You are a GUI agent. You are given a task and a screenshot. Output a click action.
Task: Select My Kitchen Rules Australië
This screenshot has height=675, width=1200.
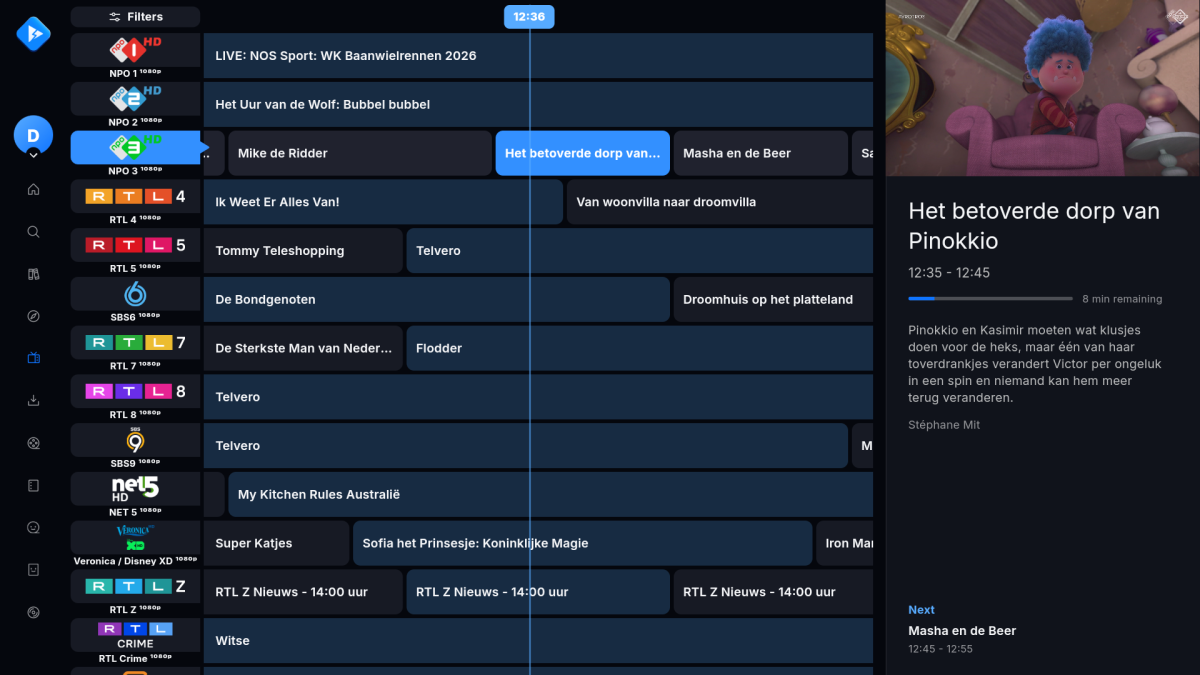[551, 495]
